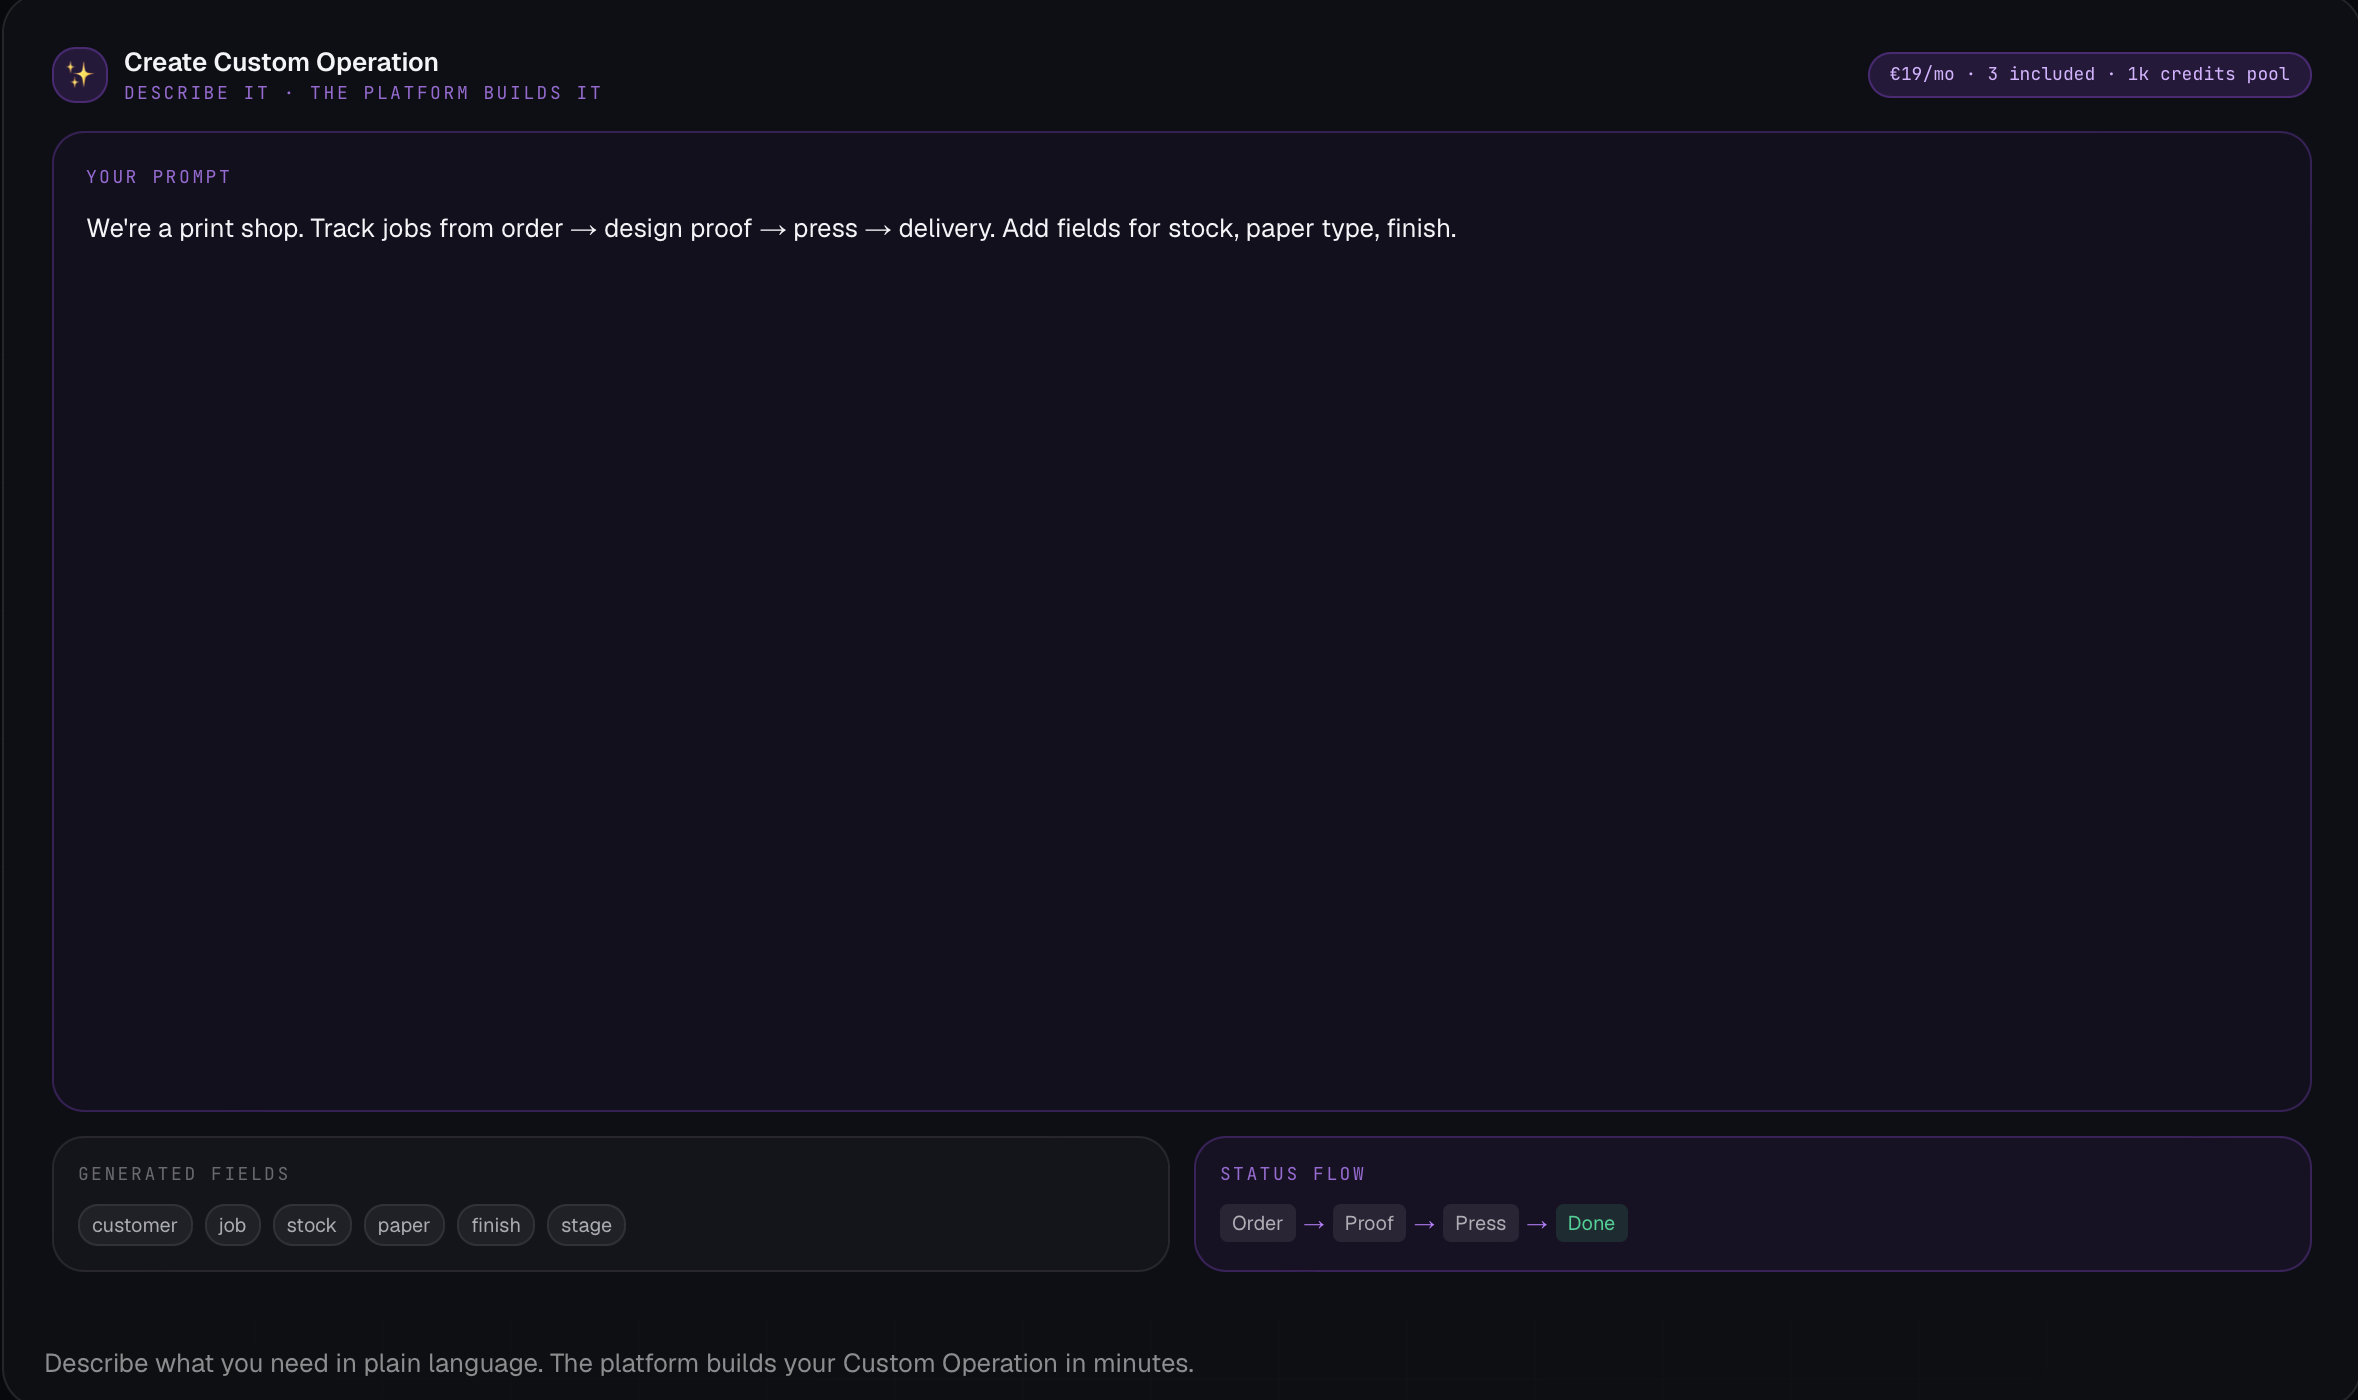Screen dimensions: 2358x1400
Task: Click the Press status step
Action: click(x=1480, y=1223)
